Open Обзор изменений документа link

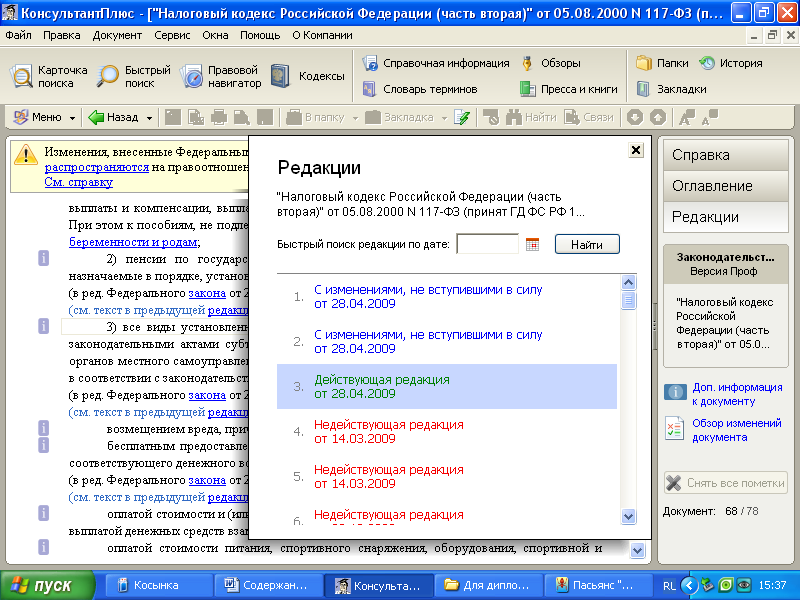(736, 430)
